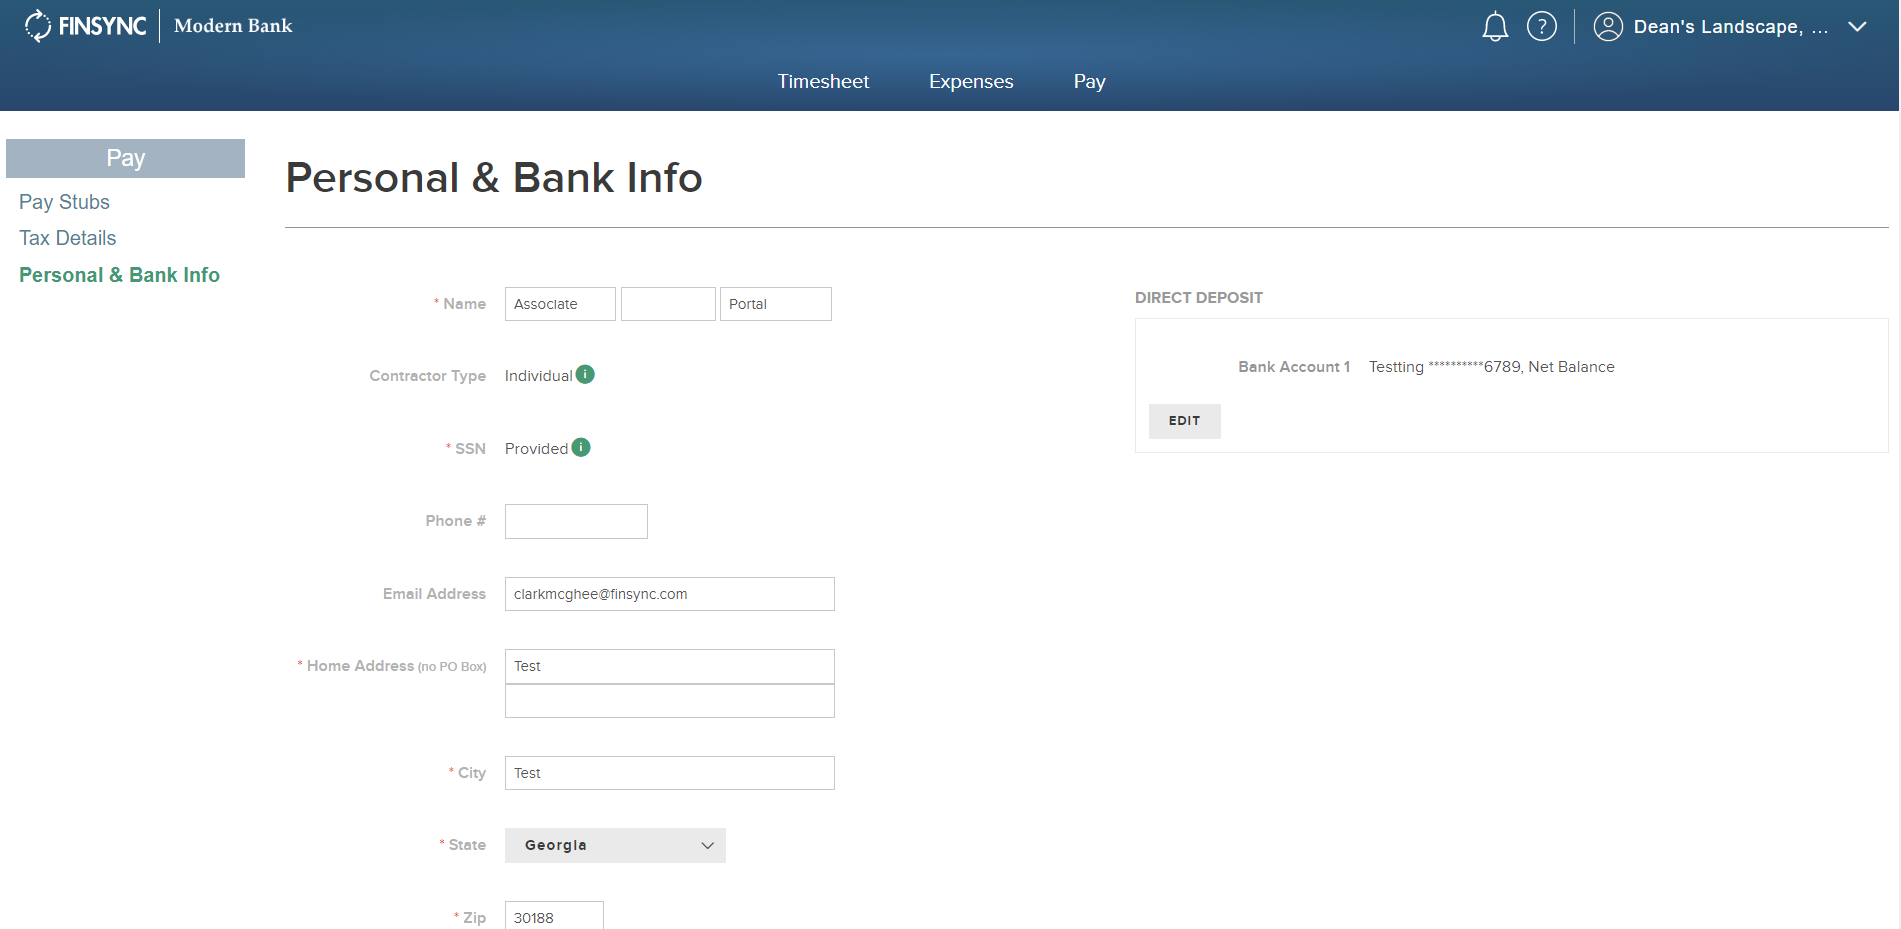Click the info icon beside SSN Provided
Viewport: 1901px width, 929px height.
point(580,447)
